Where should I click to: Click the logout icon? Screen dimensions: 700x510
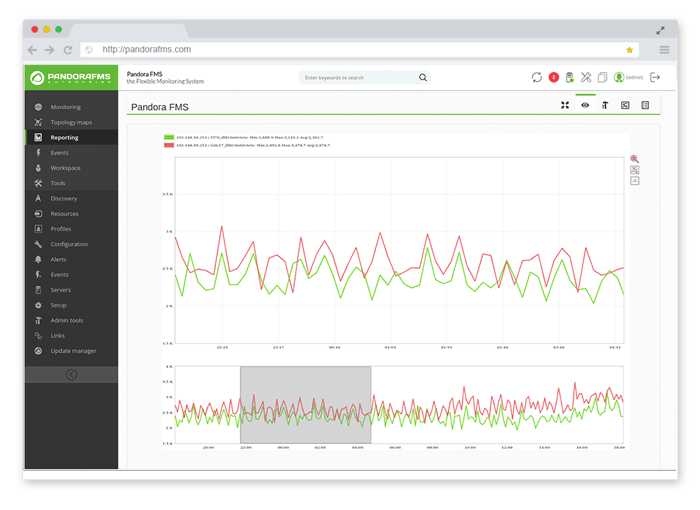(655, 77)
